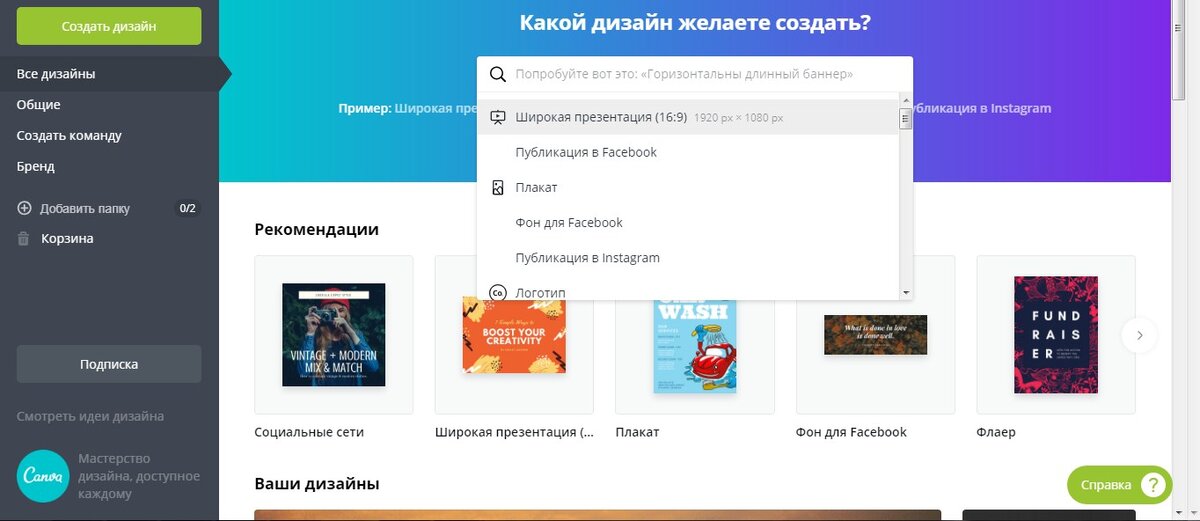
Task: Click the Фон для Facebook caption
Action: 851,432
